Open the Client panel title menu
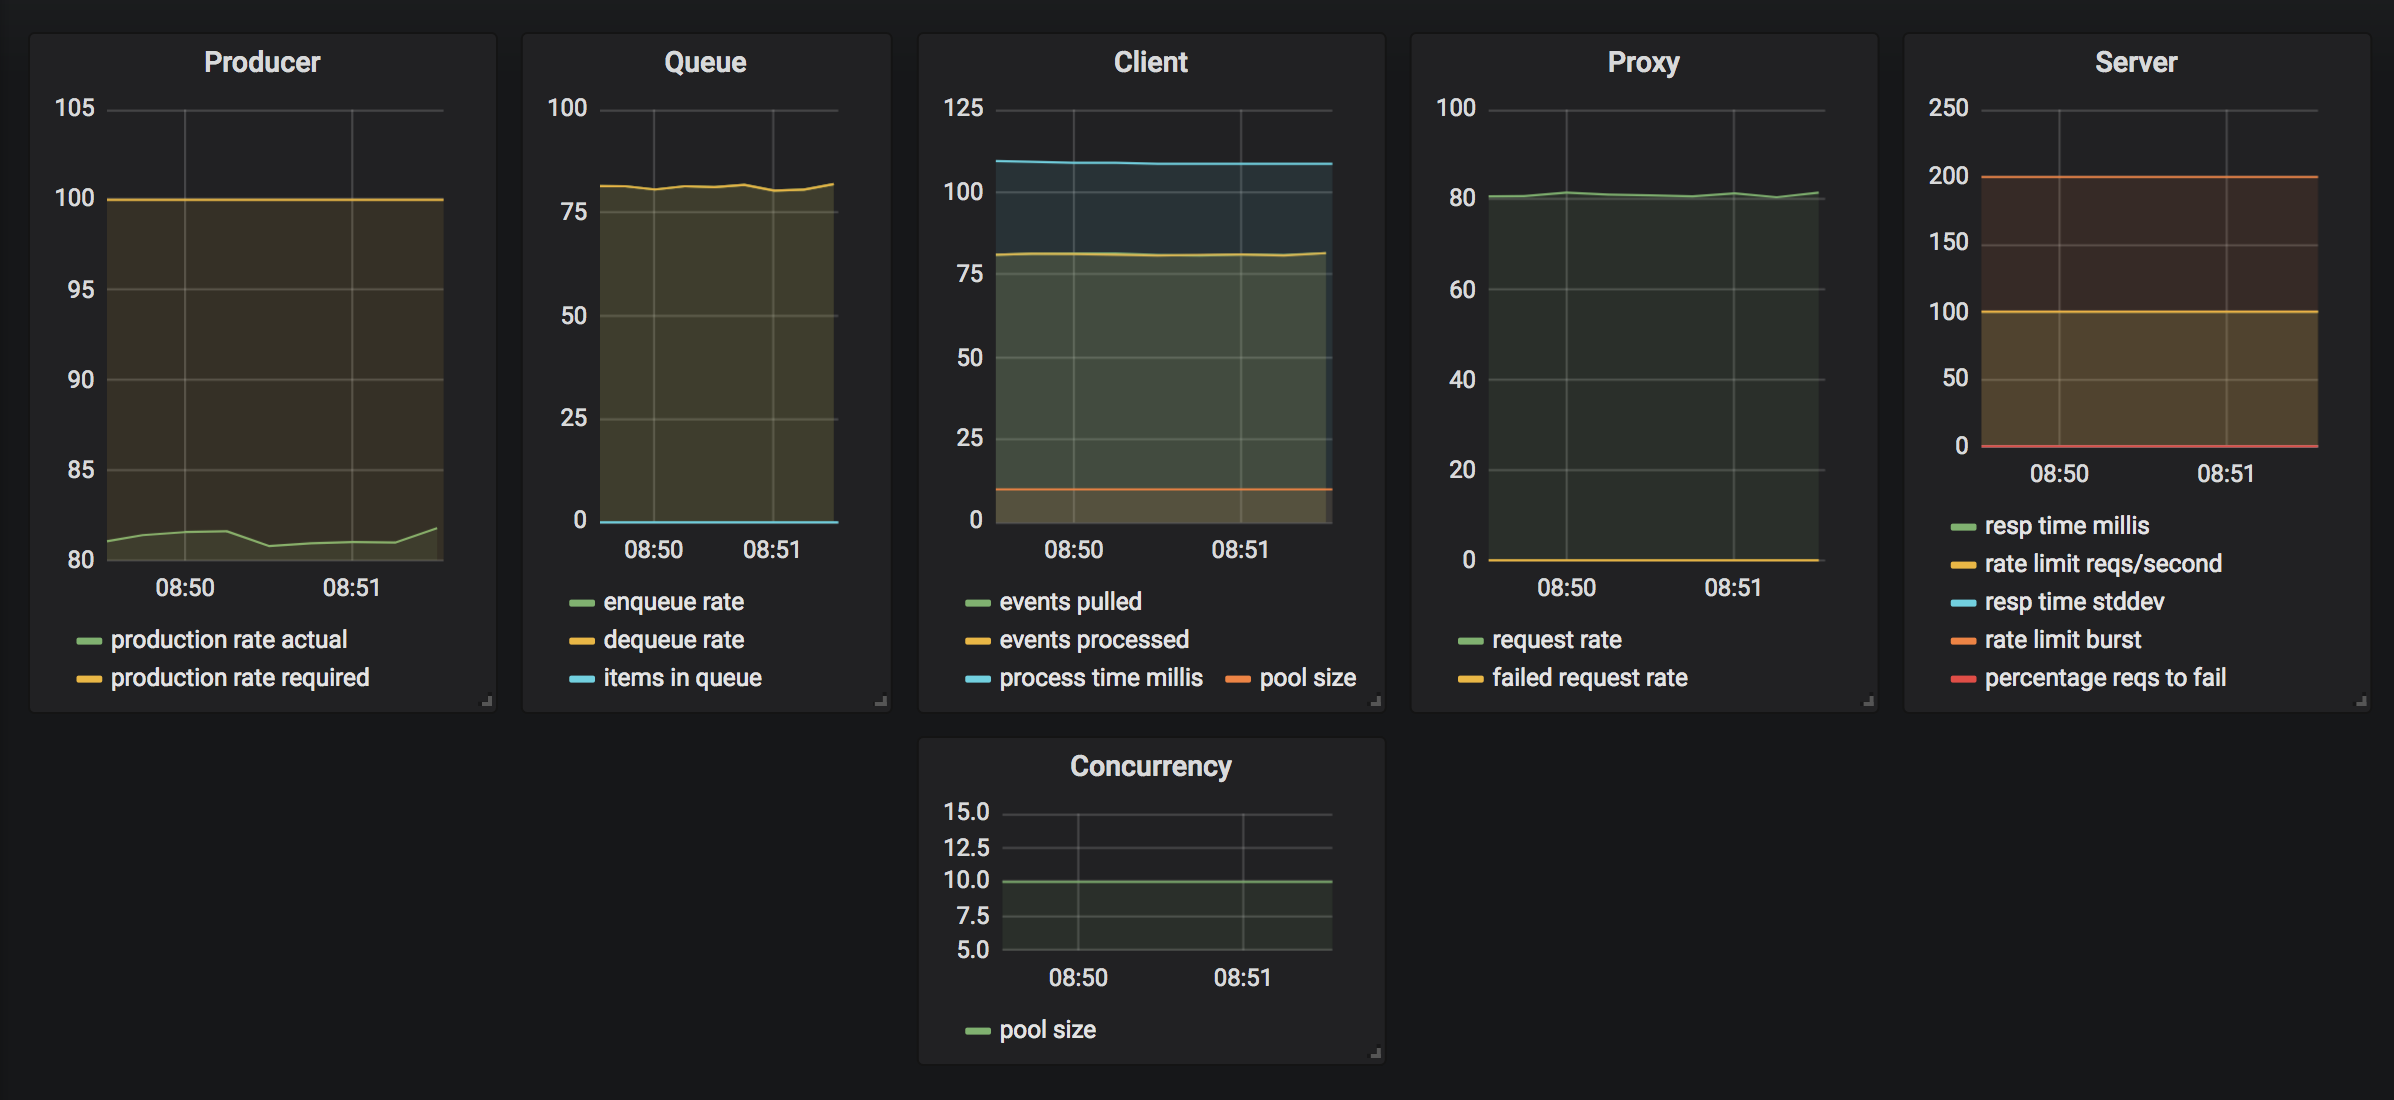Image resolution: width=2394 pixels, height=1100 pixels. pos(1151,62)
